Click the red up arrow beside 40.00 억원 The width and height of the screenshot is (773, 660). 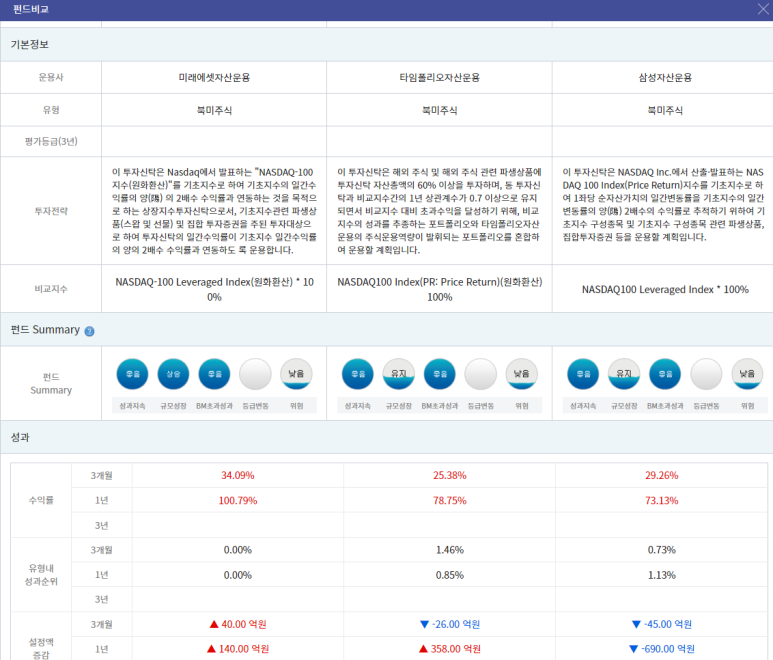[x=214, y=625]
